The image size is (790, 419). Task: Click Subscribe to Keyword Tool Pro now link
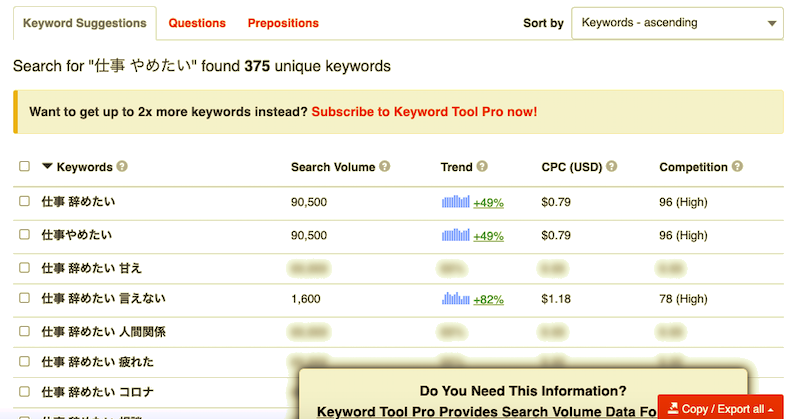click(x=424, y=112)
